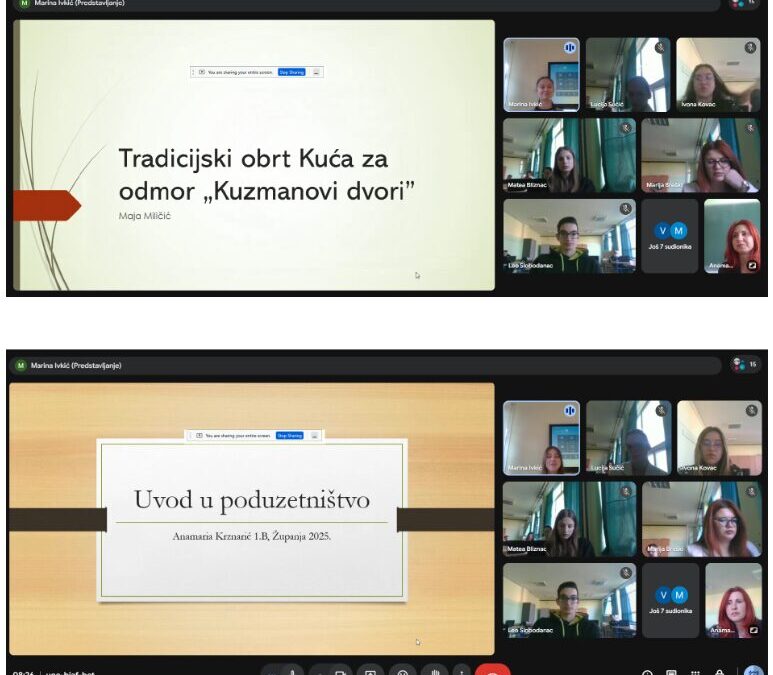Open the participants count badge in lower window
Screen dimensions: 773x675
click(x=745, y=365)
